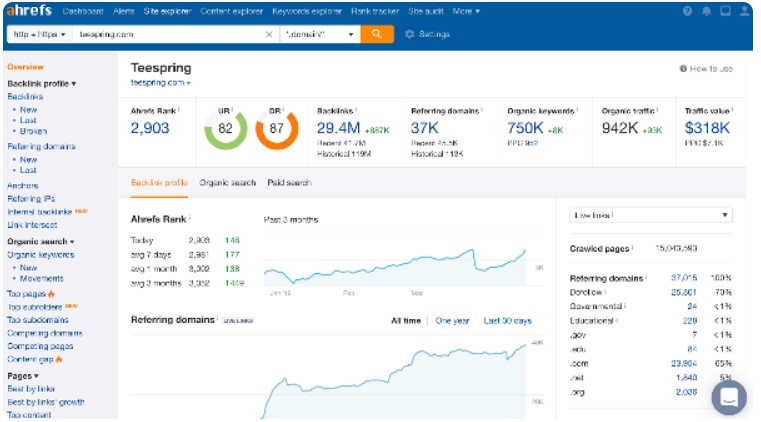Open Referring IPs link
The image size is (761, 422).
[31, 199]
